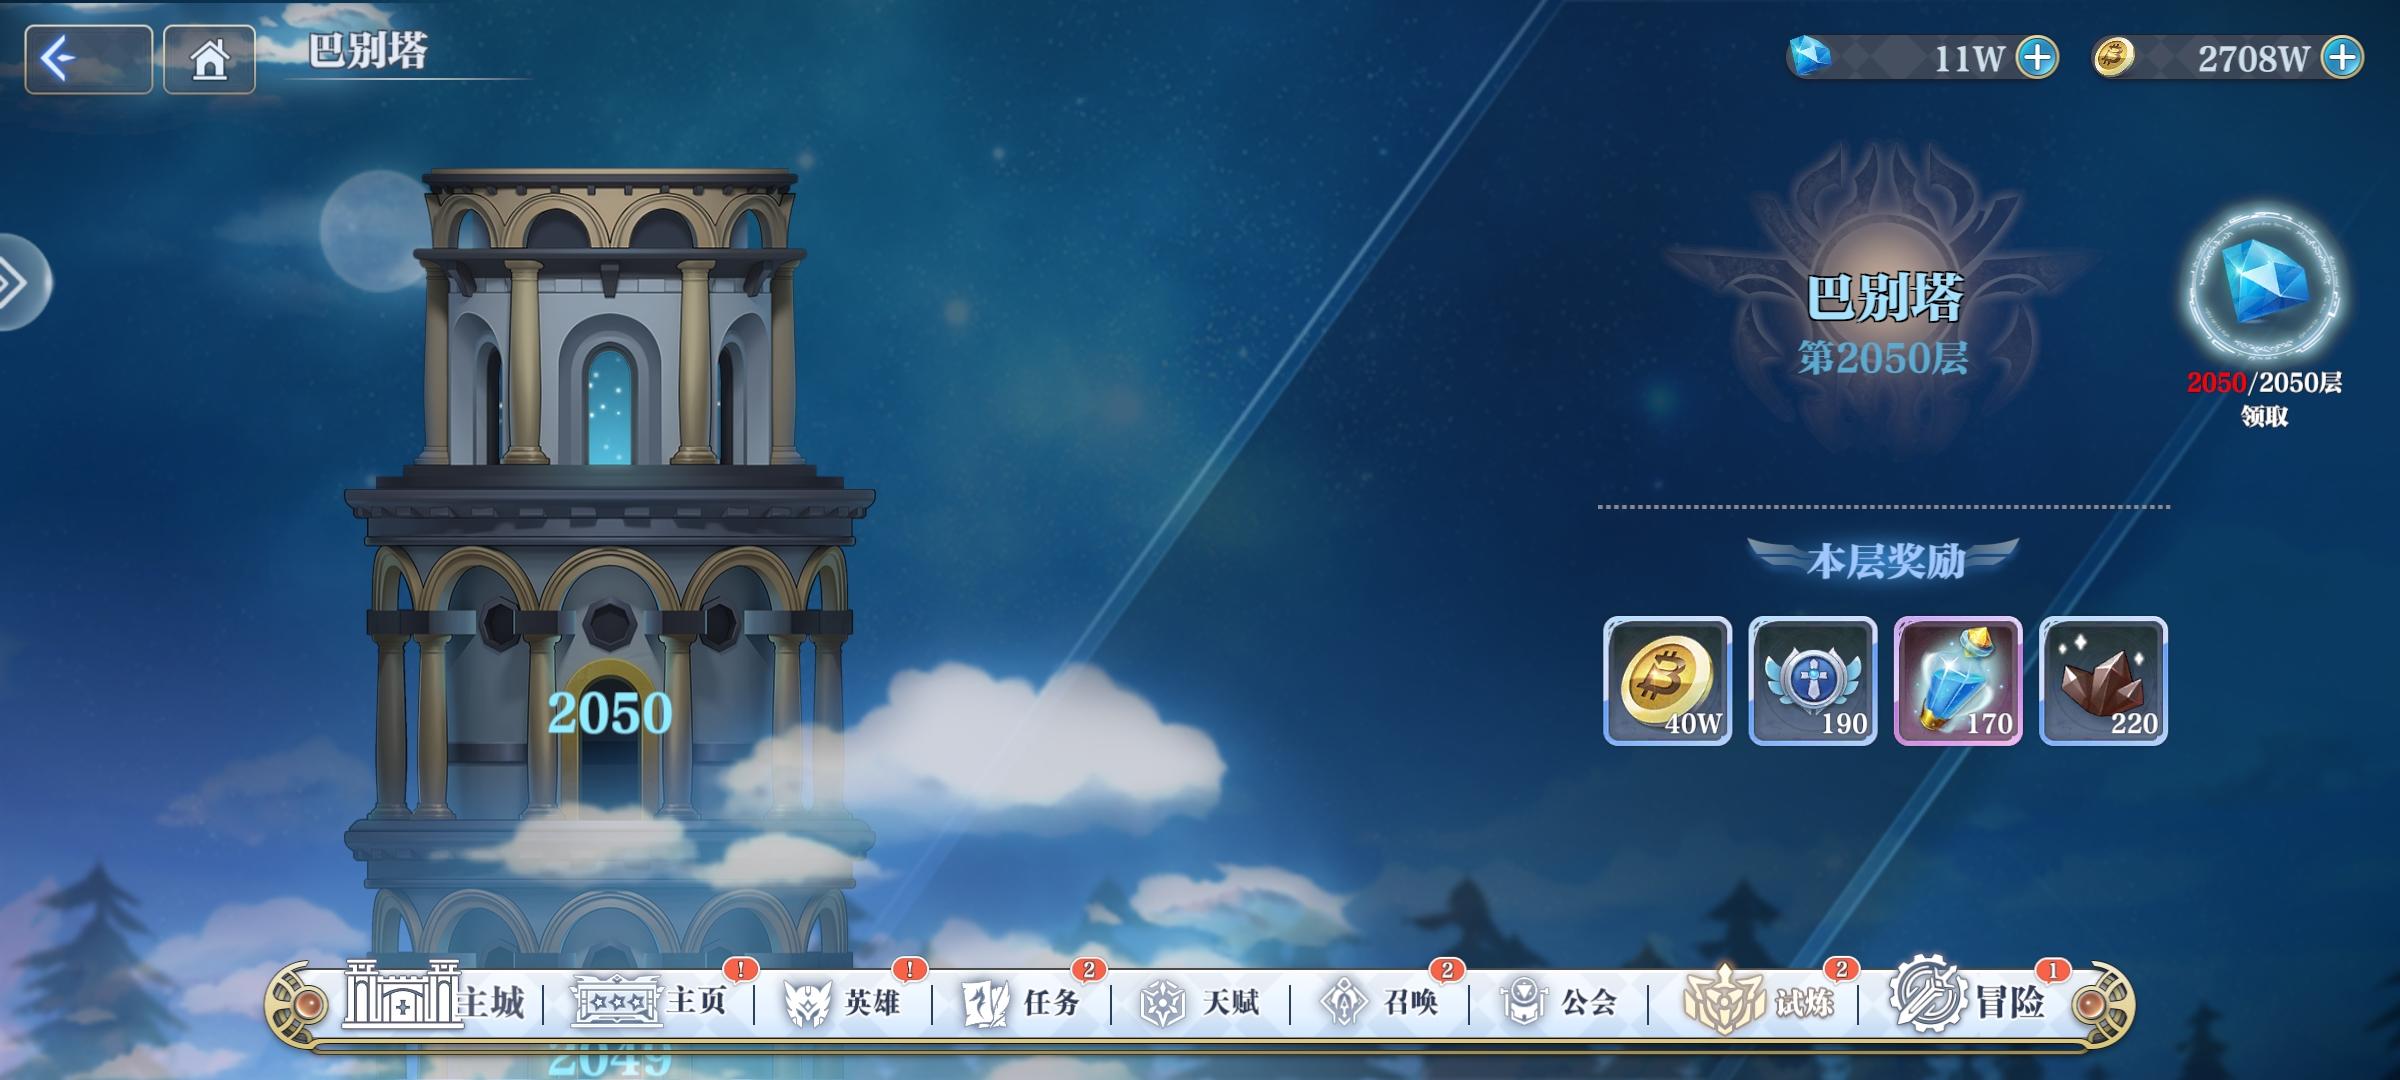Open the 试炼 trials tab
The height and width of the screenshot is (1080, 2400).
point(1762,1000)
